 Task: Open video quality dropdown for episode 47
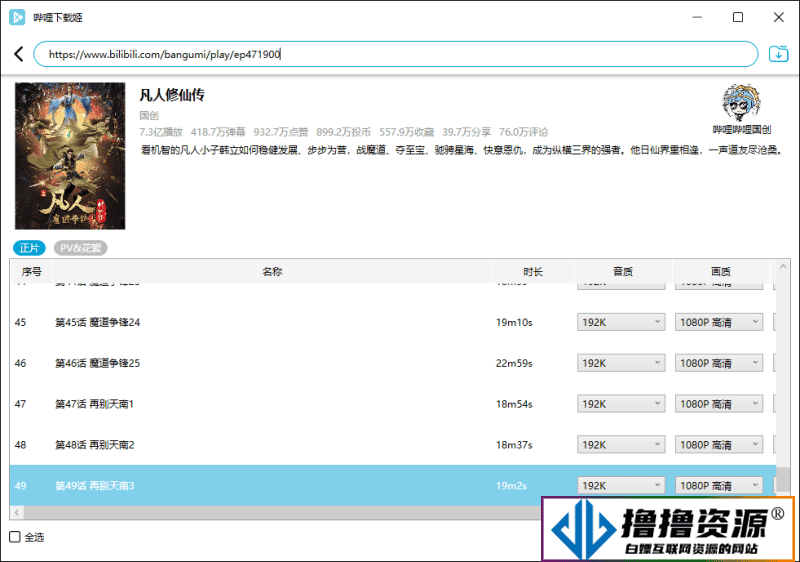point(719,404)
